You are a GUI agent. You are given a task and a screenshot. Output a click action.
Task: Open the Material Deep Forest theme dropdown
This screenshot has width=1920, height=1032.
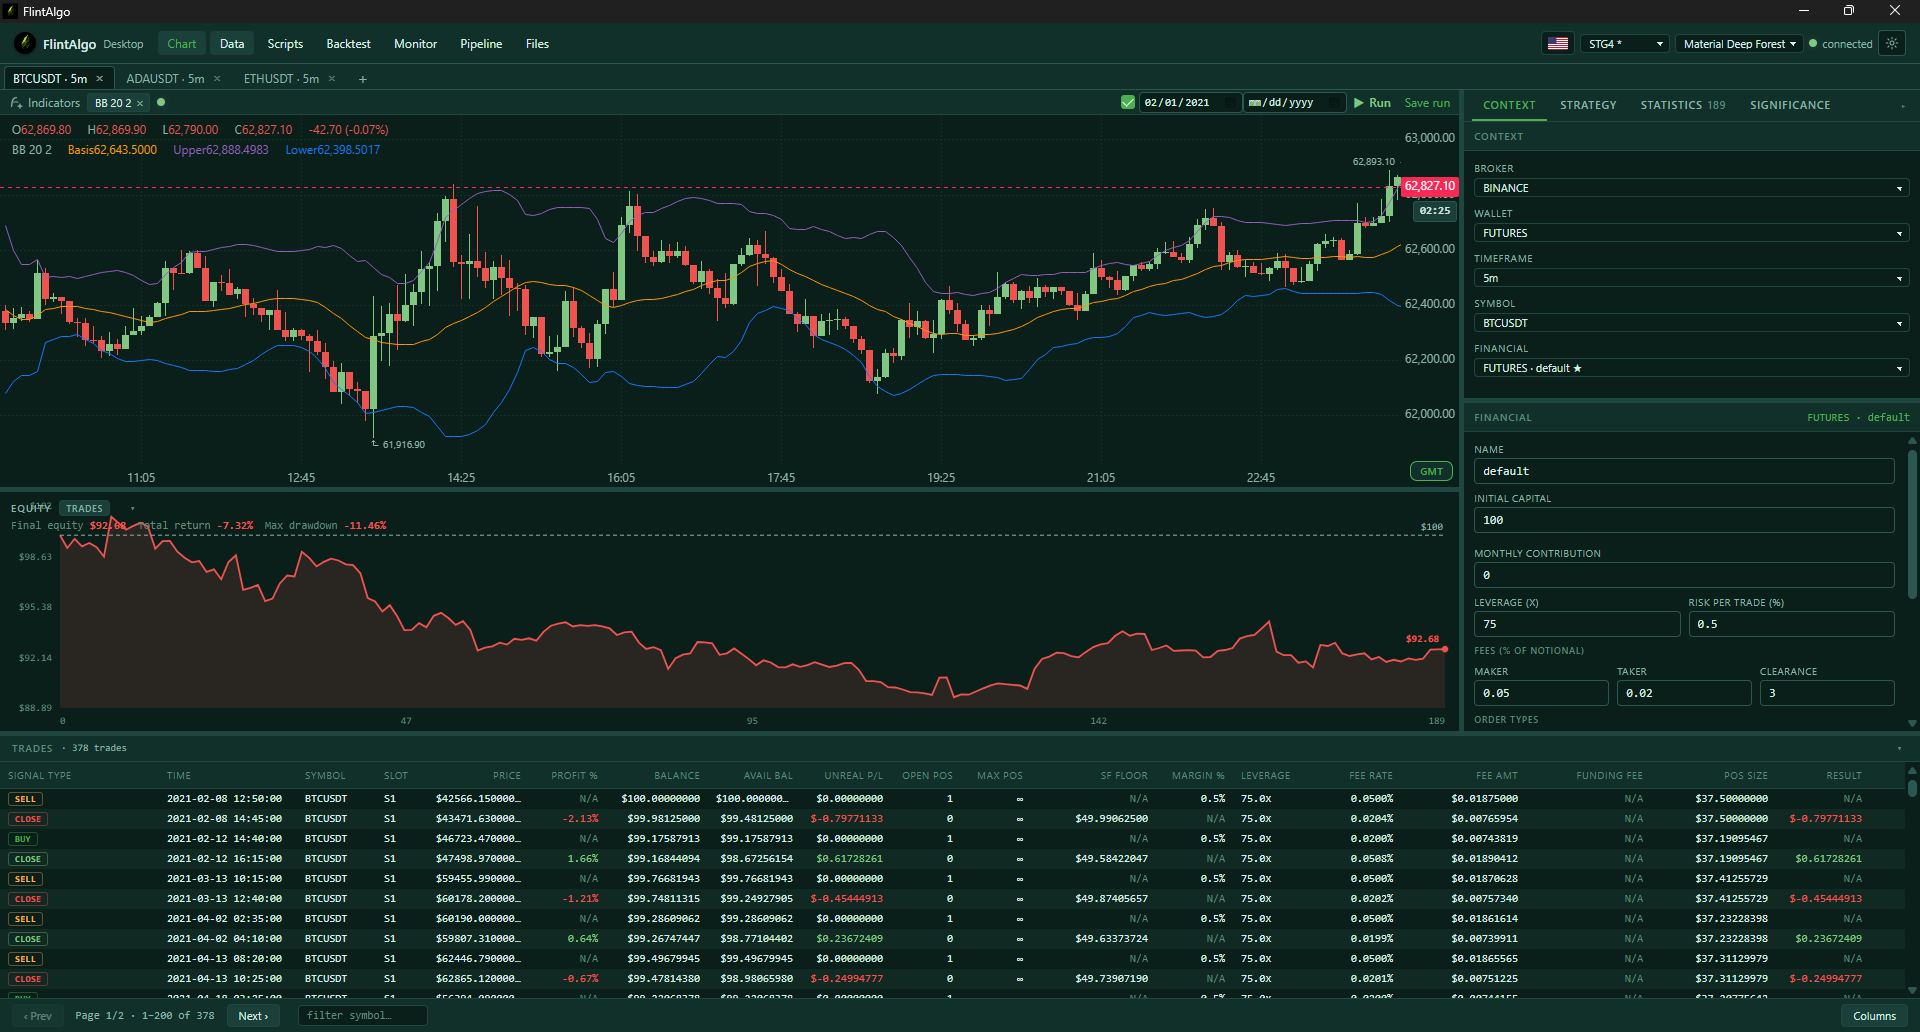[x=1740, y=44]
